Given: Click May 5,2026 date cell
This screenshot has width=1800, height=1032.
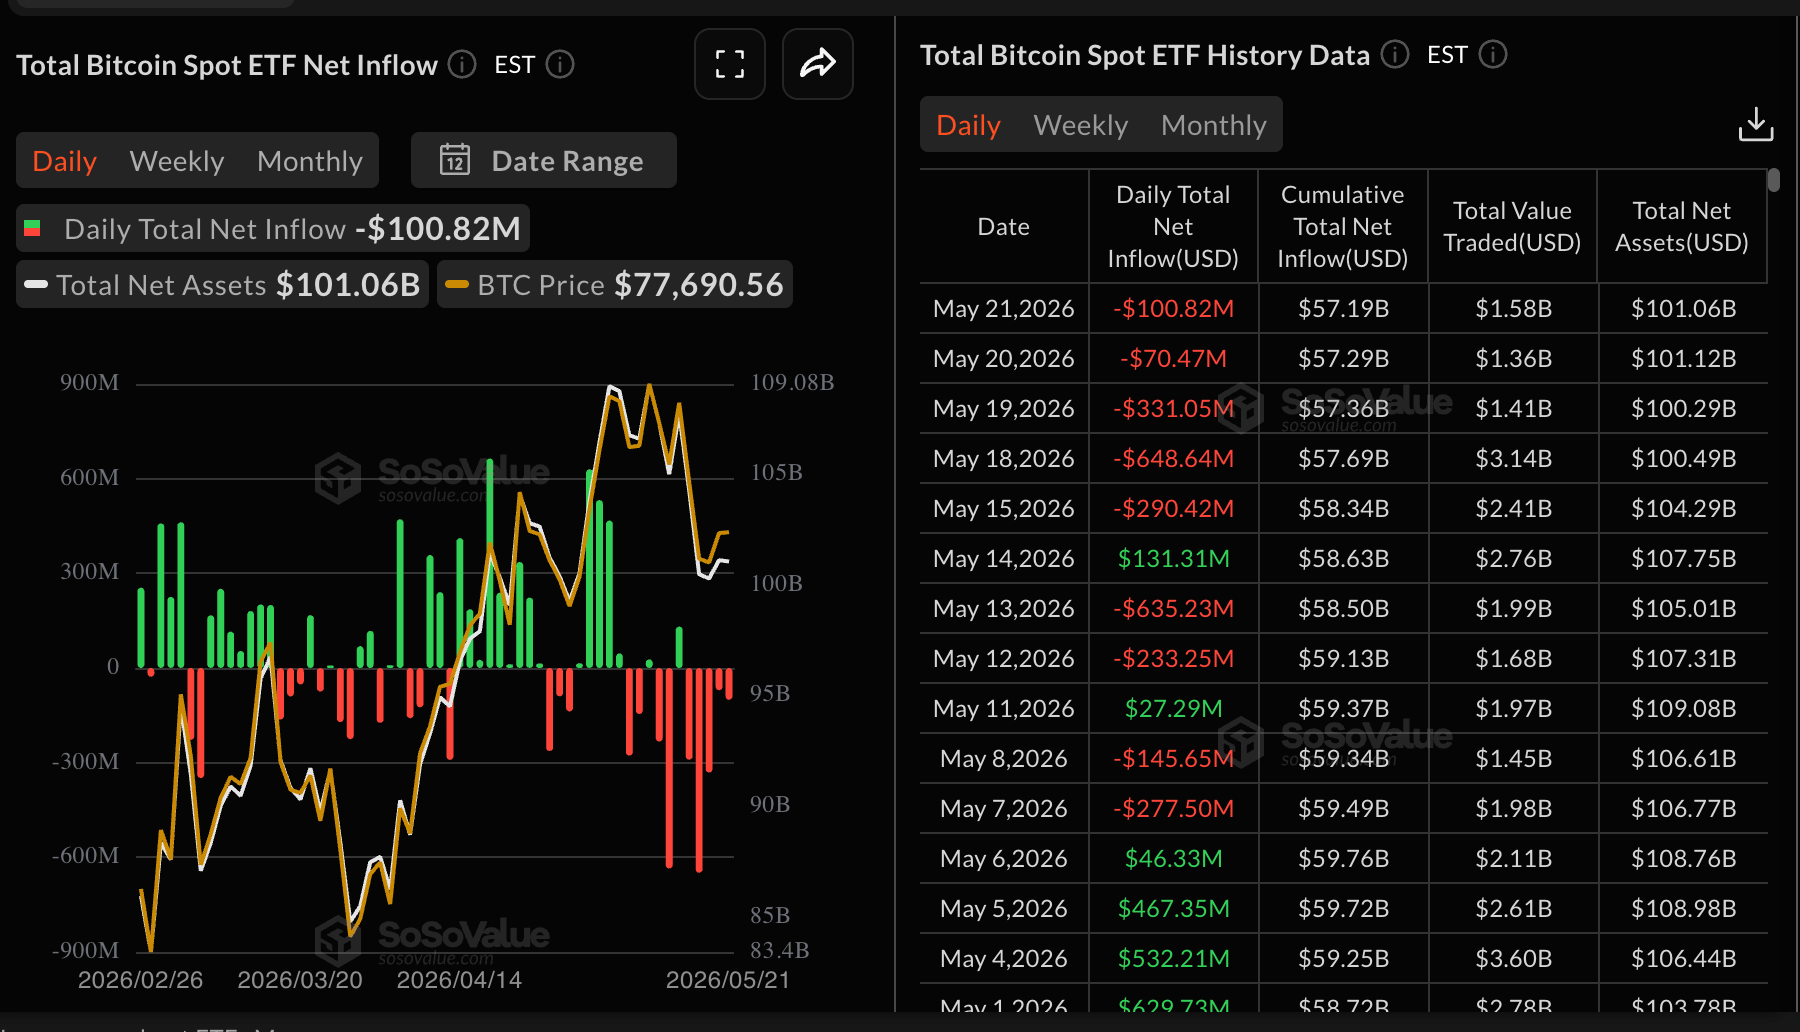Looking at the screenshot, I should [1004, 909].
